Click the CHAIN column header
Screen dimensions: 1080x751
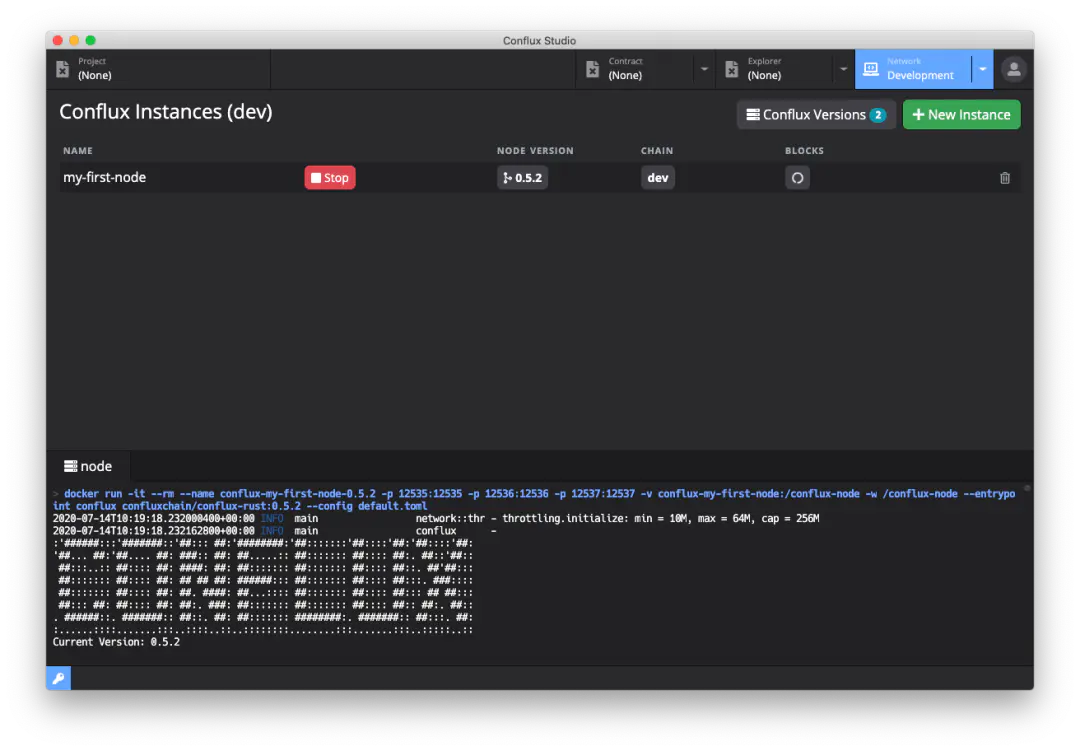pos(657,150)
